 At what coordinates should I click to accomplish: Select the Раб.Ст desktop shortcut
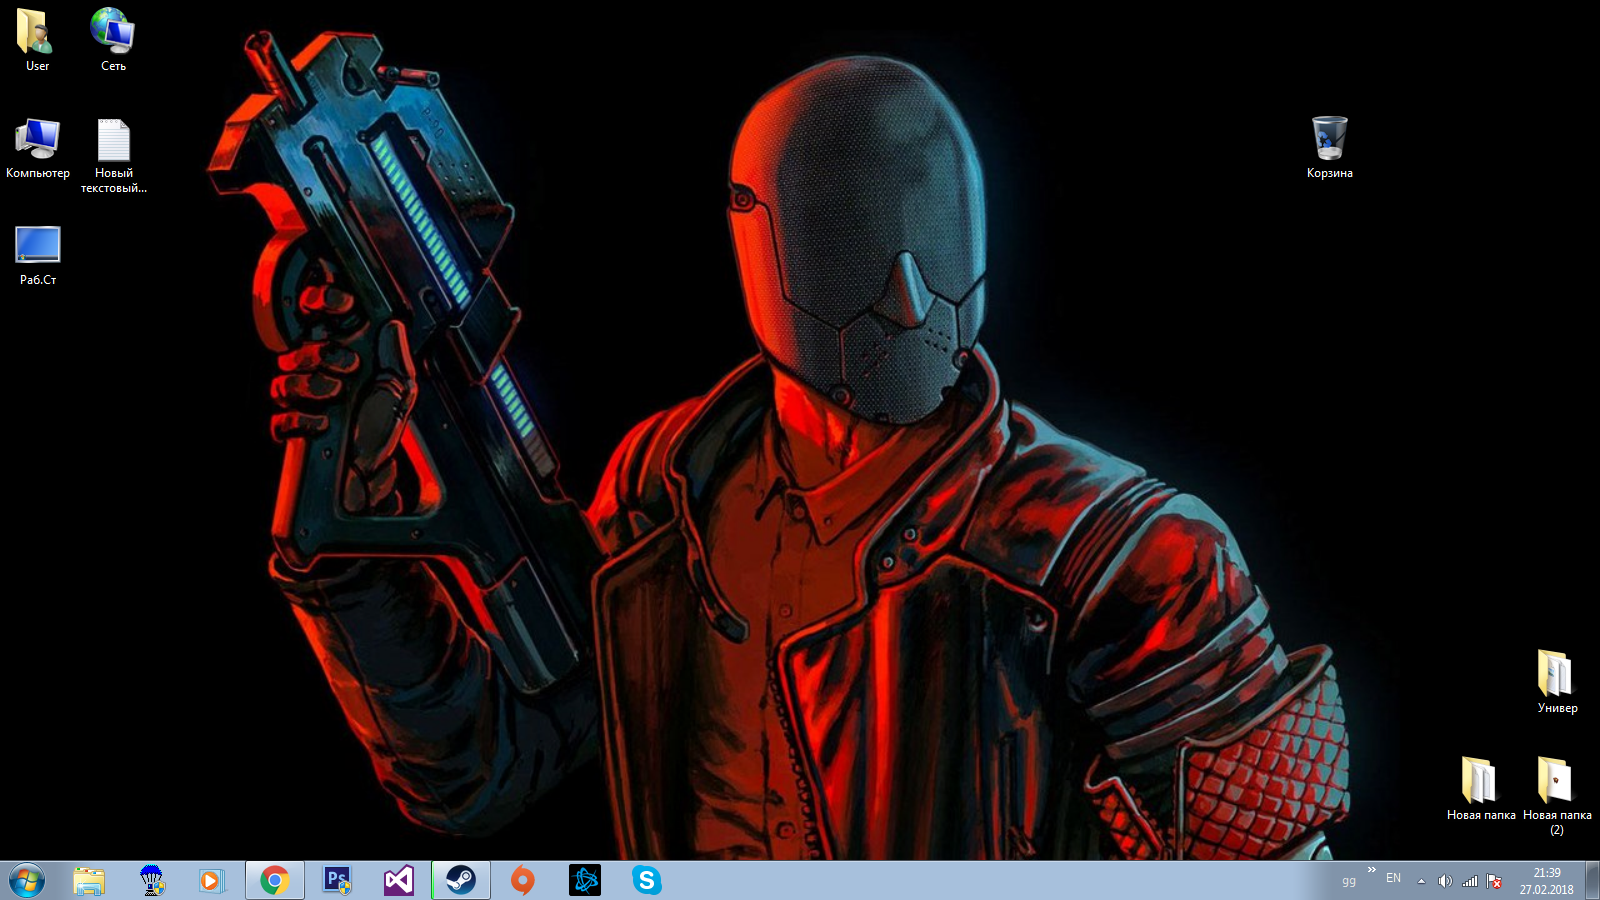(38, 255)
